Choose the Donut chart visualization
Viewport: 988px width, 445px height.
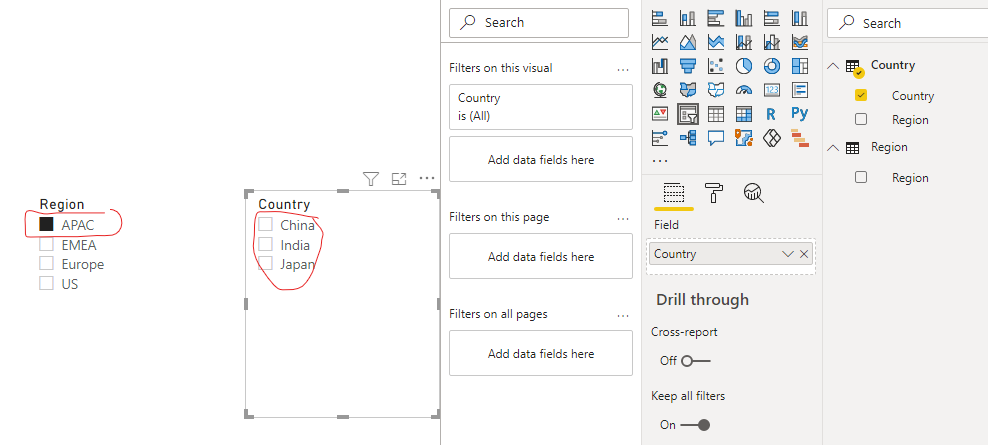(772, 66)
